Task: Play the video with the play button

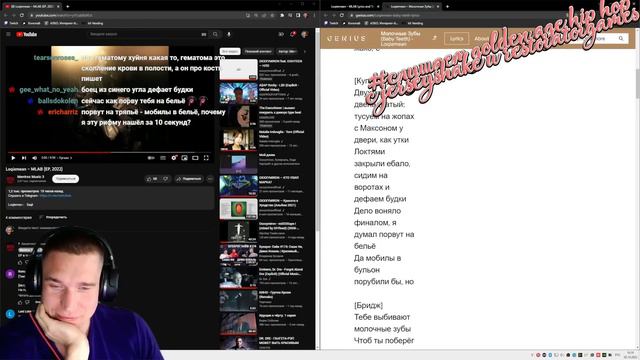Action: tap(13, 158)
